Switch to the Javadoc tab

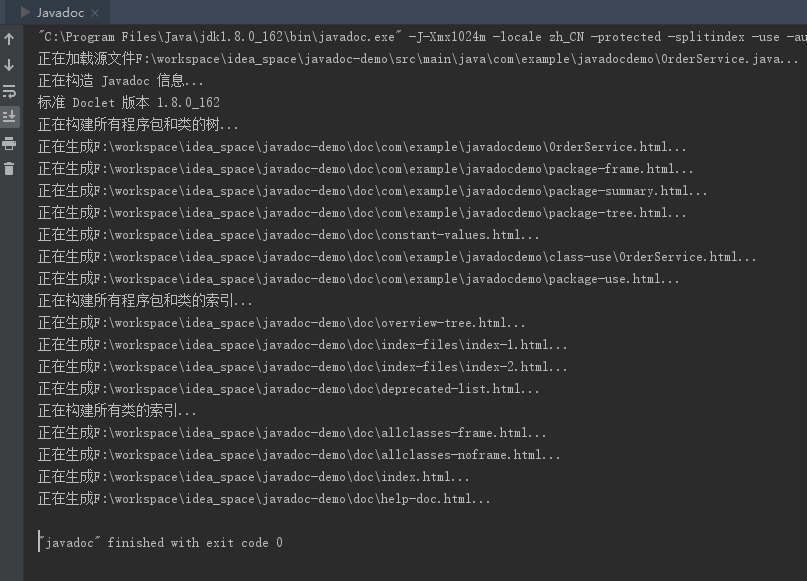[62, 13]
